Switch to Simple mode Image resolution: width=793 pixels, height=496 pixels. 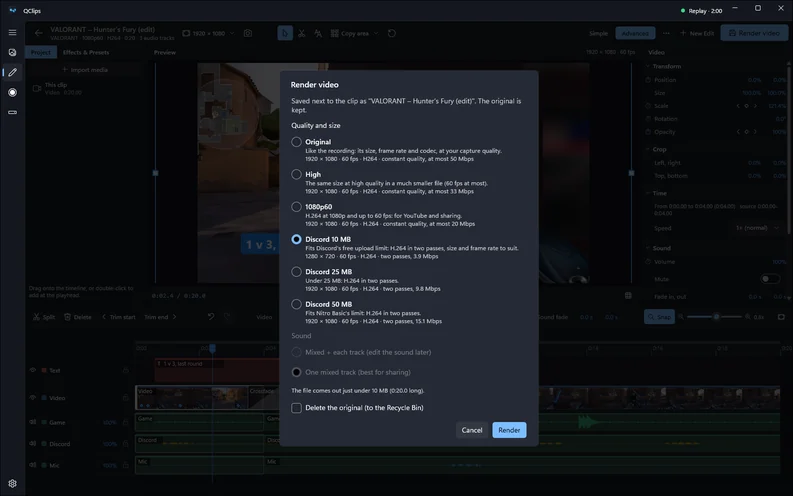pyautogui.click(x=598, y=33)
